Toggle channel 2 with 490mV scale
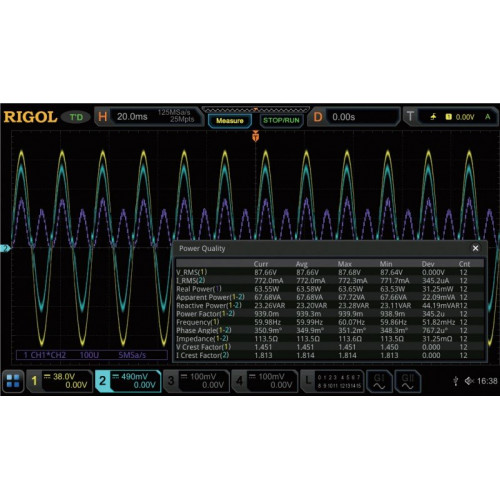 point(128,381)
